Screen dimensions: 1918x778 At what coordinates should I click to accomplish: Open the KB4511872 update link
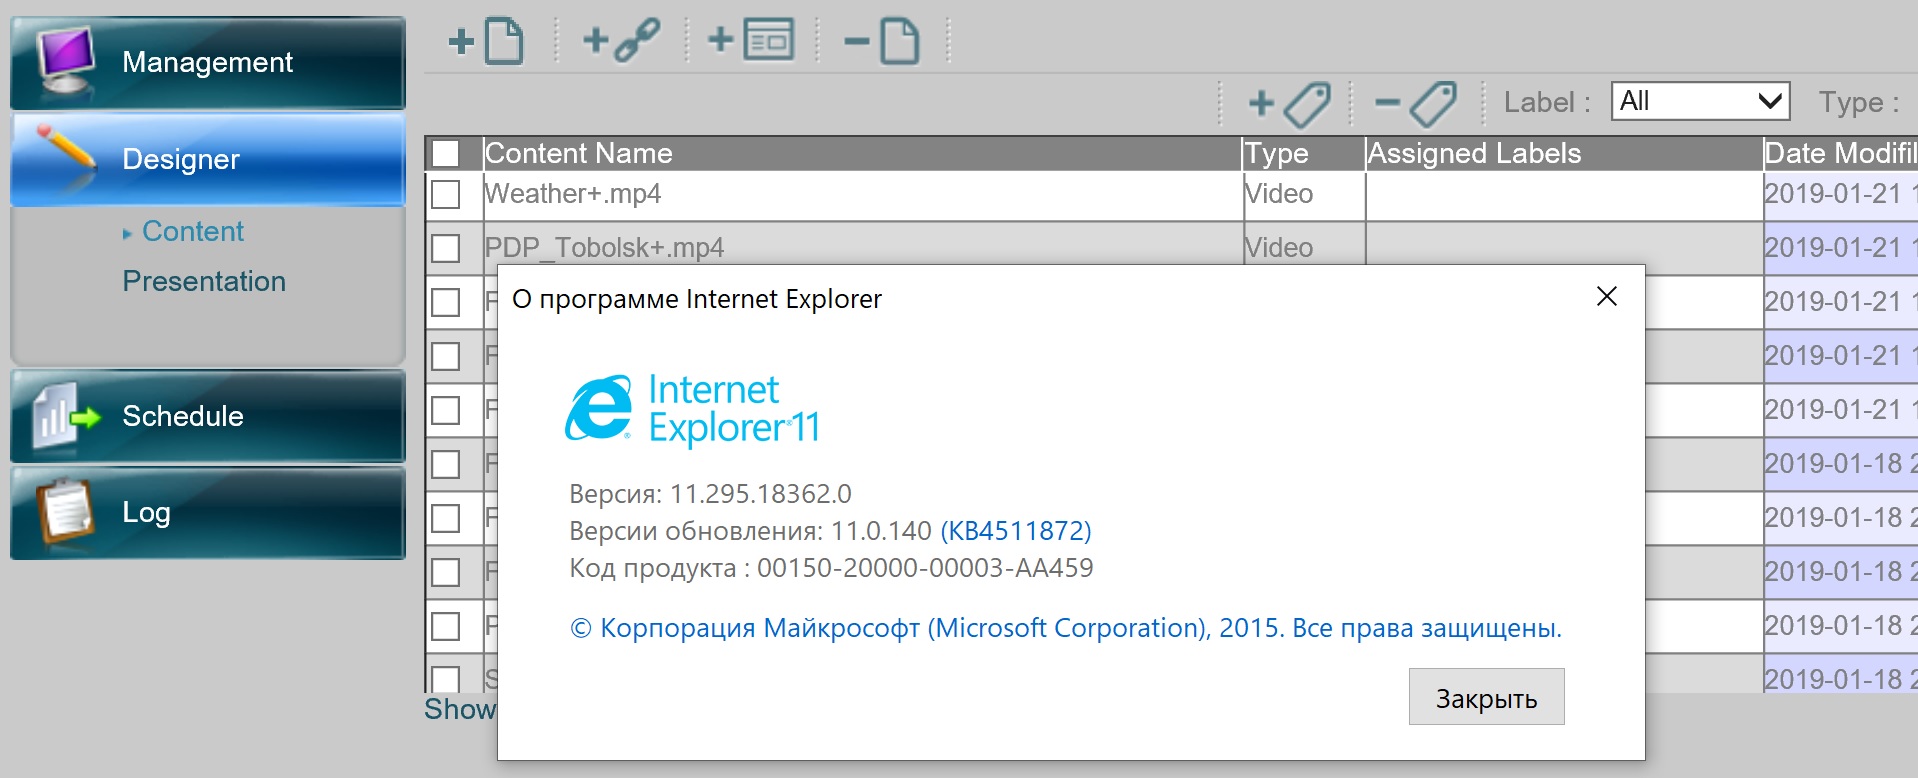1015,531
